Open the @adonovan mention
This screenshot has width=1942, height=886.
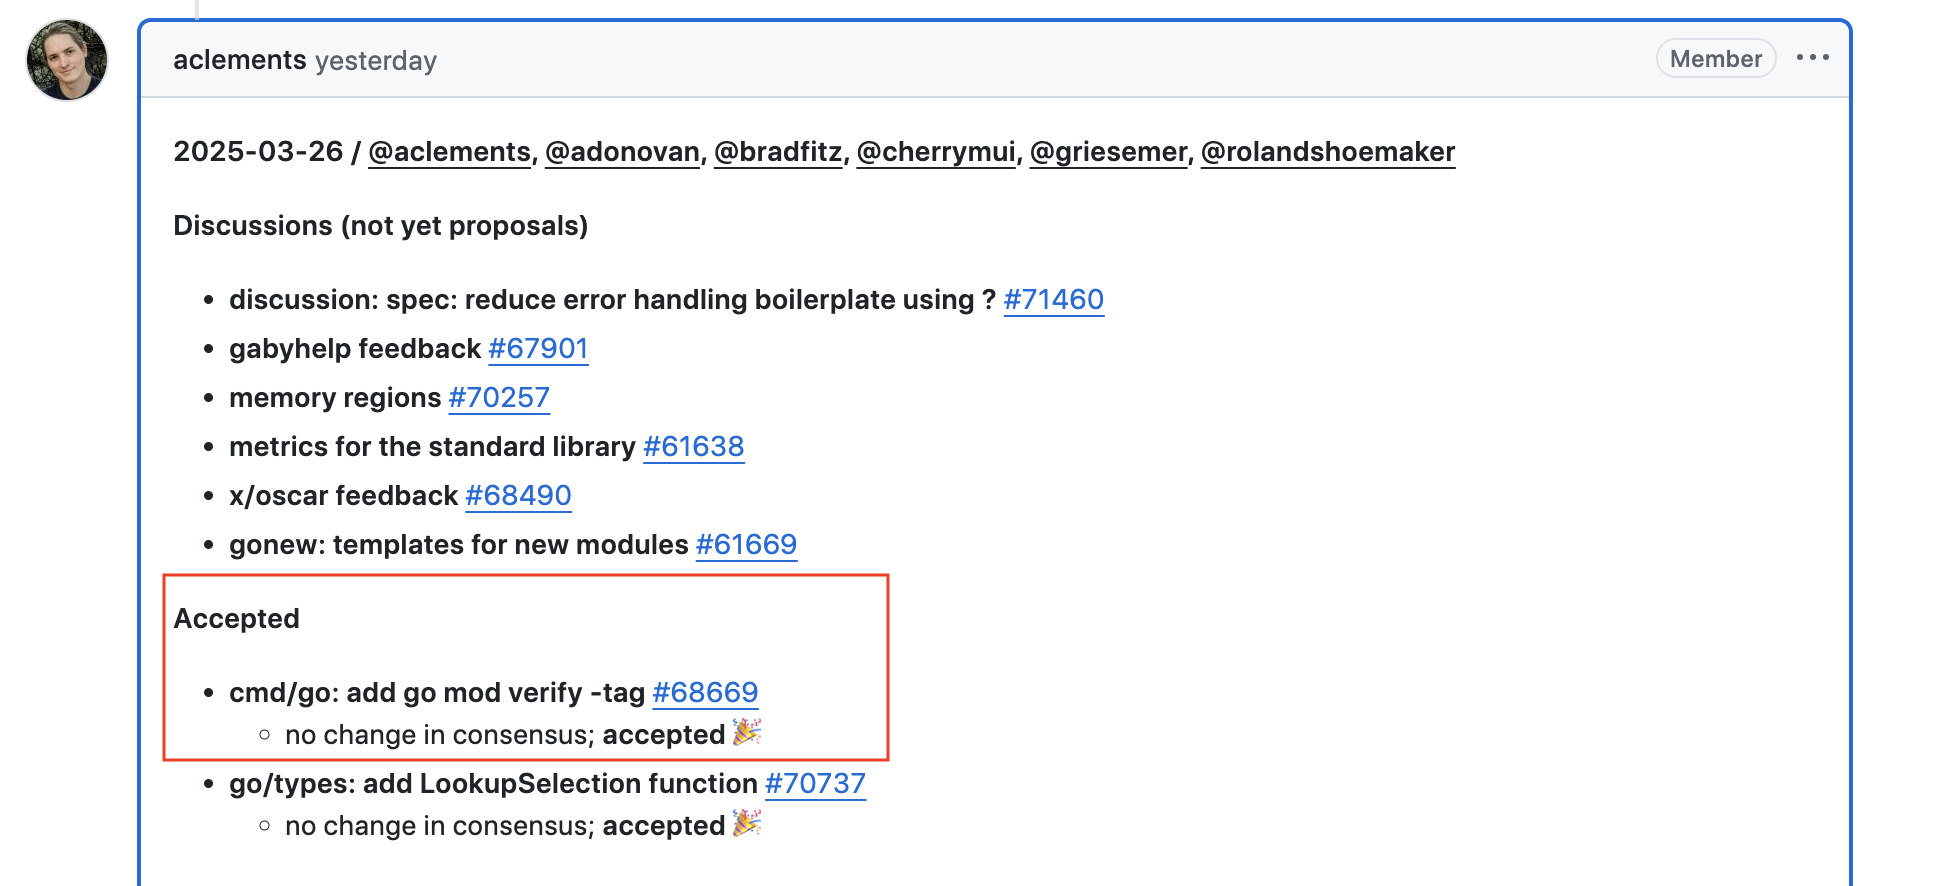[622, 152]
